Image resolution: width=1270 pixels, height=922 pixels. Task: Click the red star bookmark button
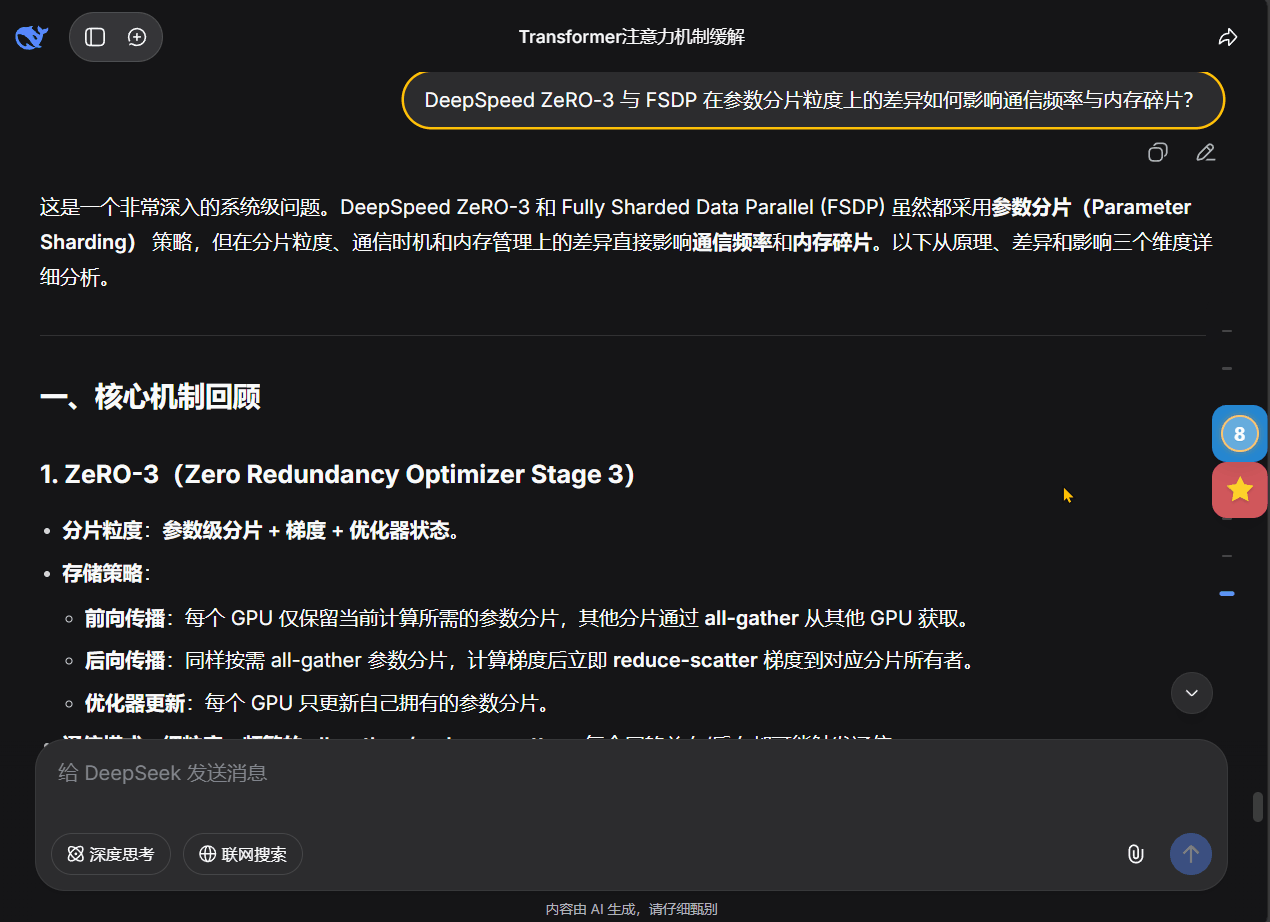[1239, 489]
